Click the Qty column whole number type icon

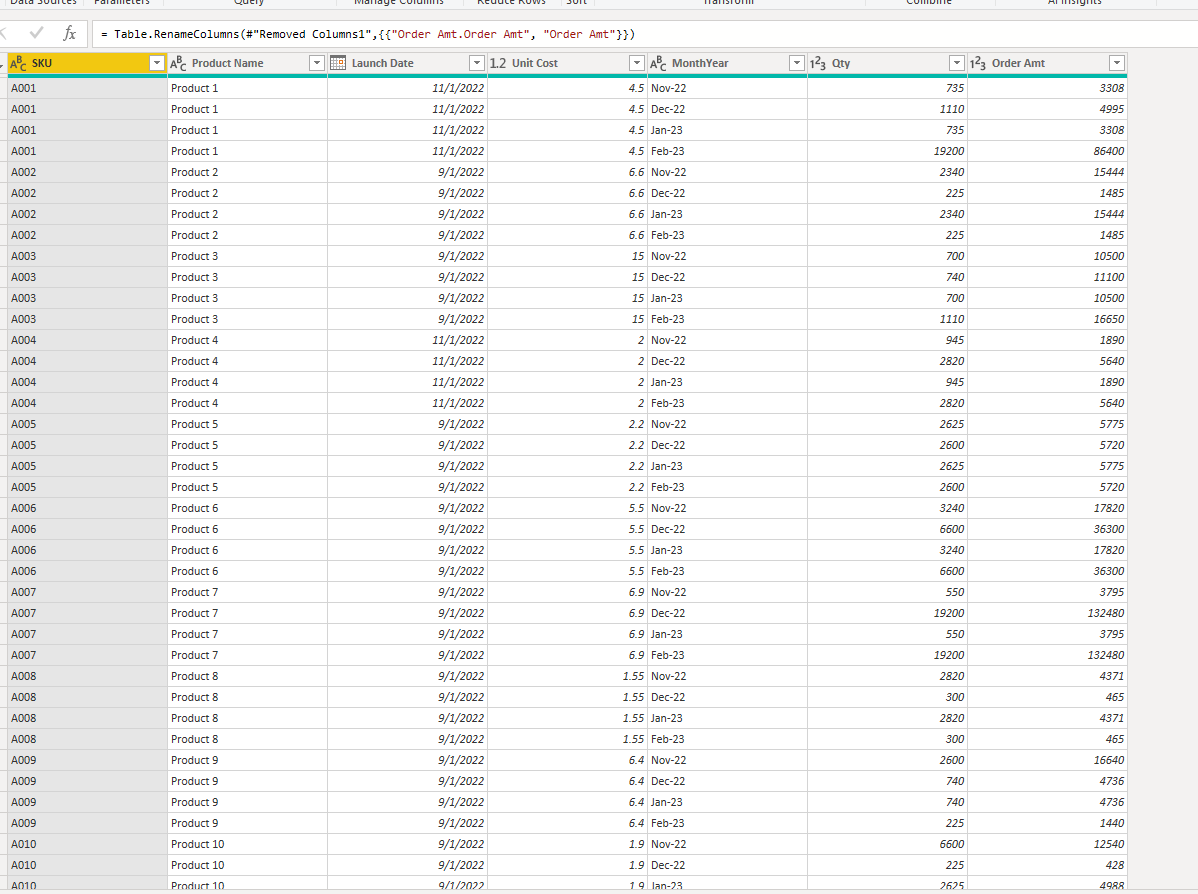click(818, 63)
